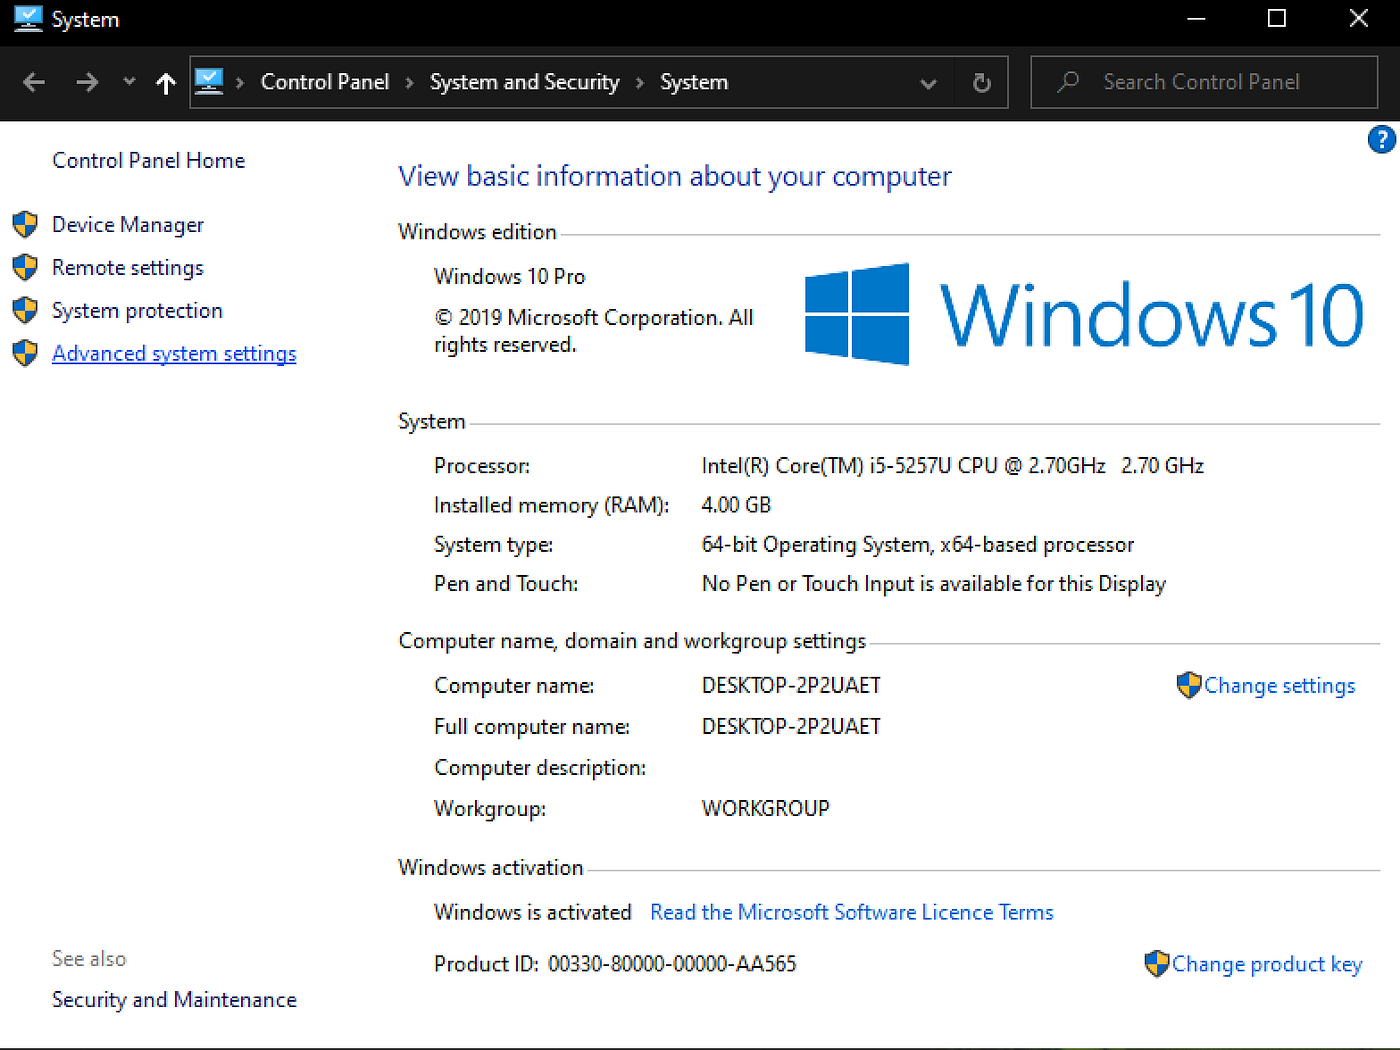Click the search magnifier icon

(1068, 81)
